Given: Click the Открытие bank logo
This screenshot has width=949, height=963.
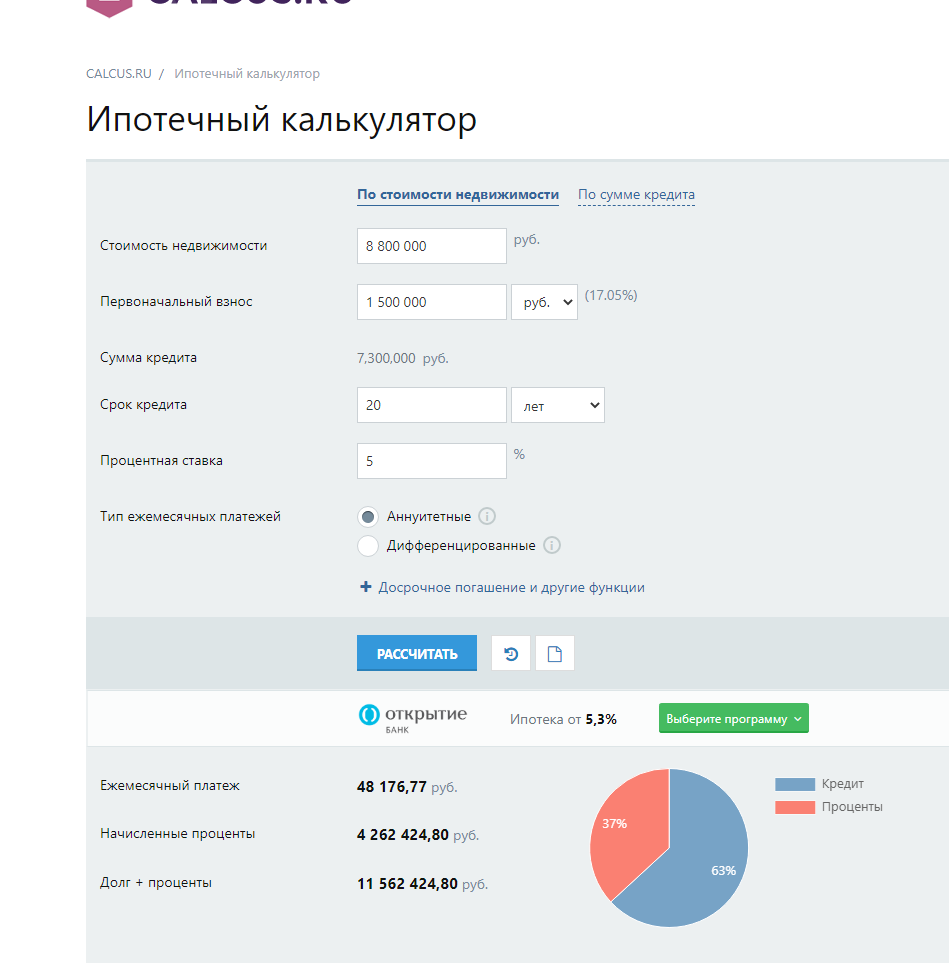Looking at the screenshot, I should 413,718.
